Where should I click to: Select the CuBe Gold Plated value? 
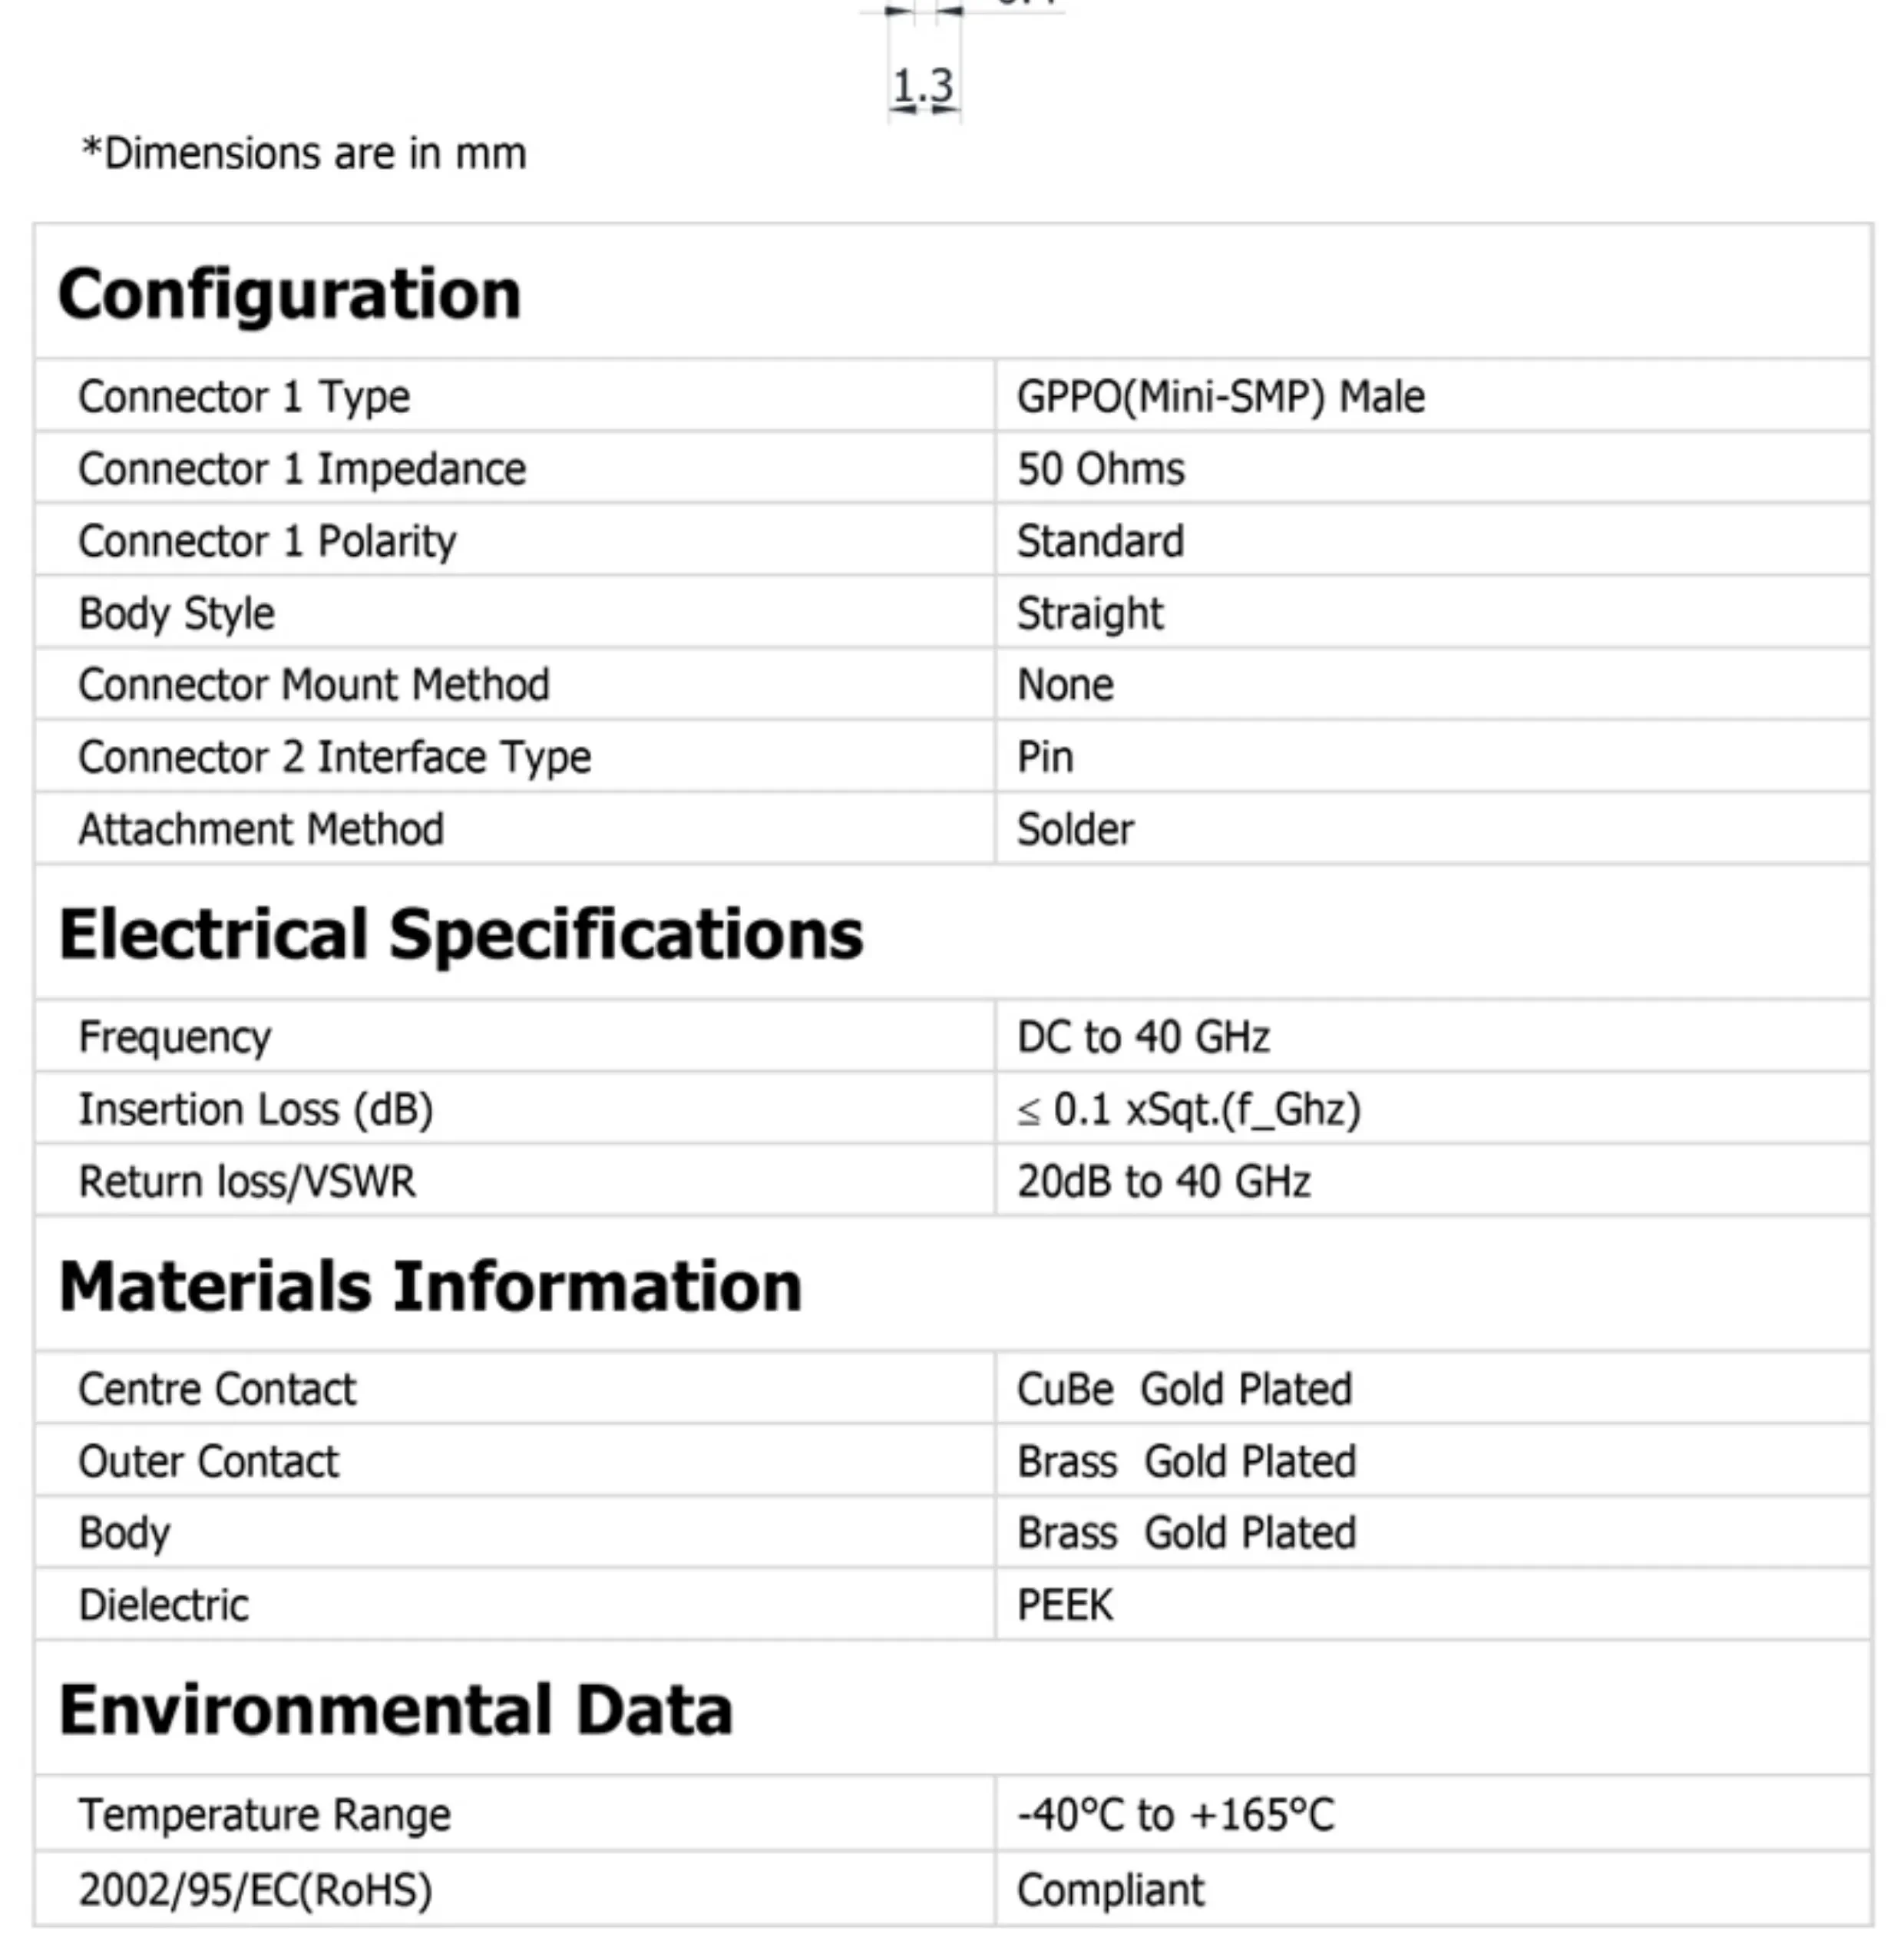(1184, 1389)
